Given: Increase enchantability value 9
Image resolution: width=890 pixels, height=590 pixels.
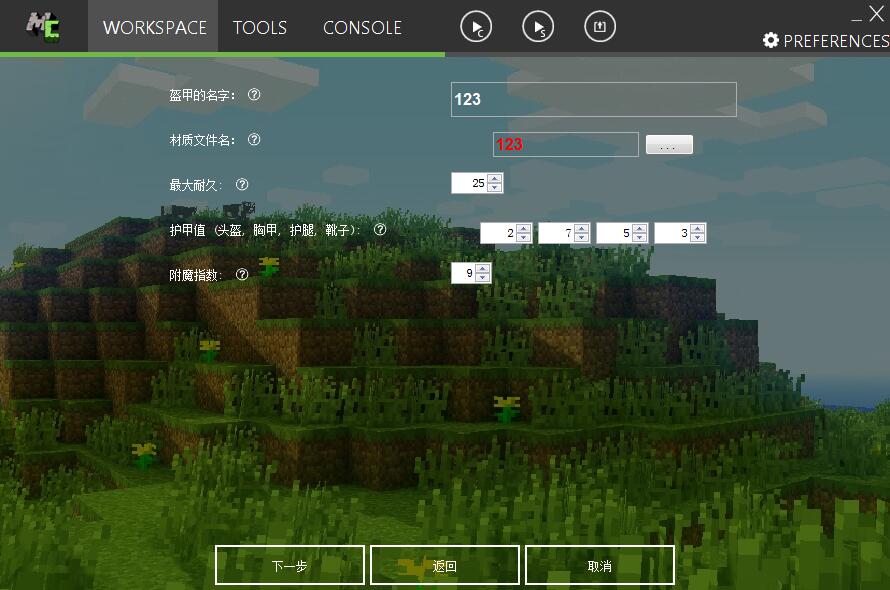Looking at the screenshot, I should (x=483, y=269).
